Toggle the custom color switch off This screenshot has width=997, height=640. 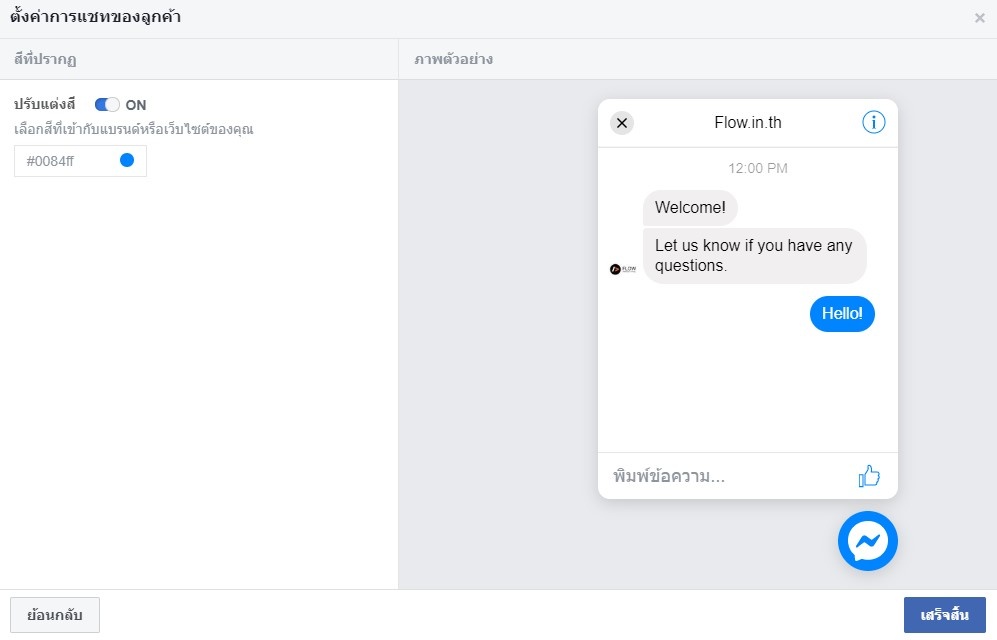tap(107, 104)
